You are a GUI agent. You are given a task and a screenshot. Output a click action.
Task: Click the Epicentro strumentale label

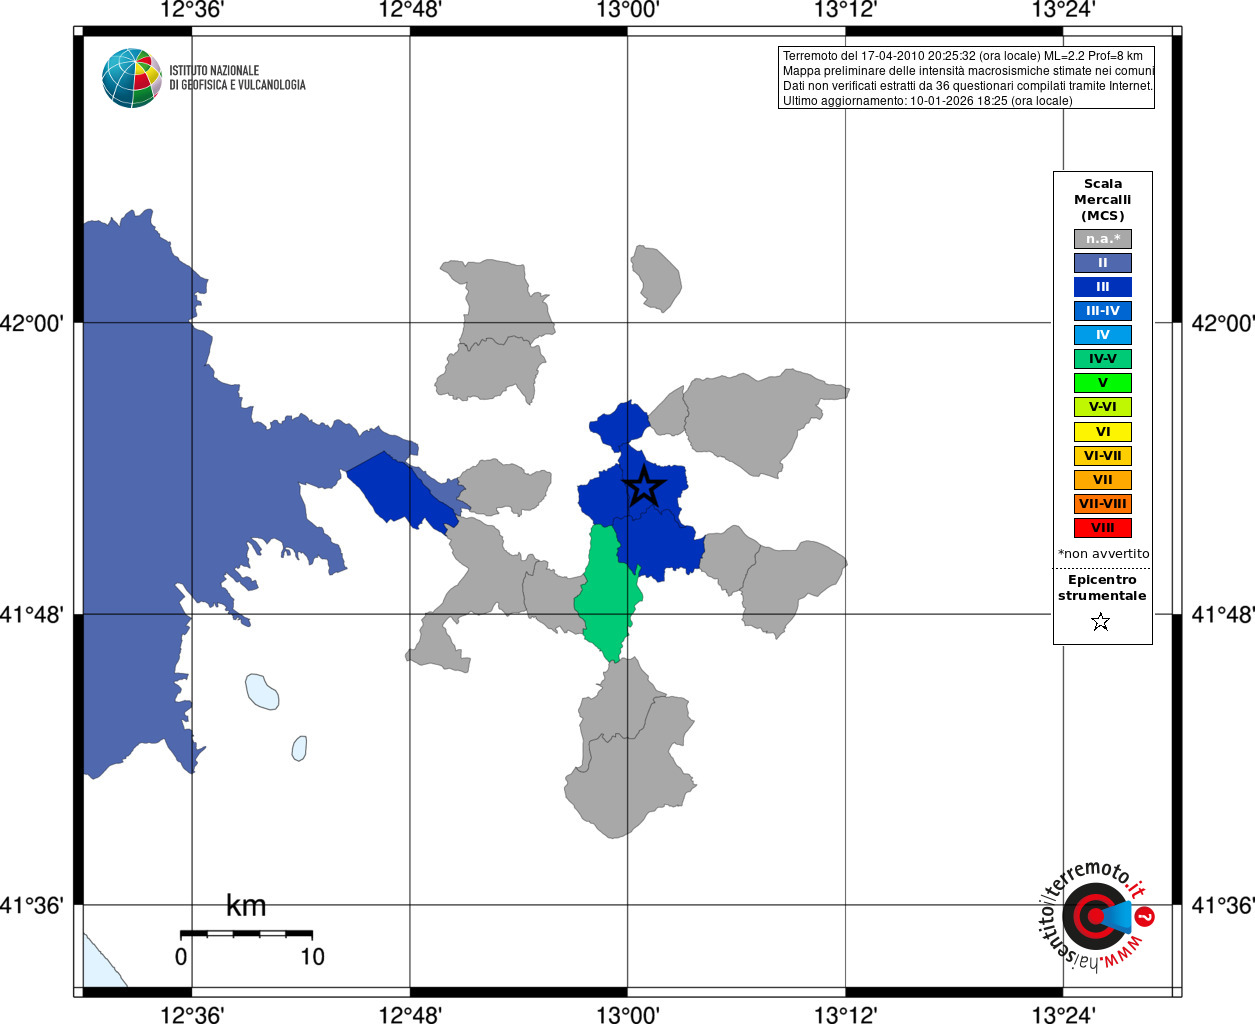click(1102, 588)
